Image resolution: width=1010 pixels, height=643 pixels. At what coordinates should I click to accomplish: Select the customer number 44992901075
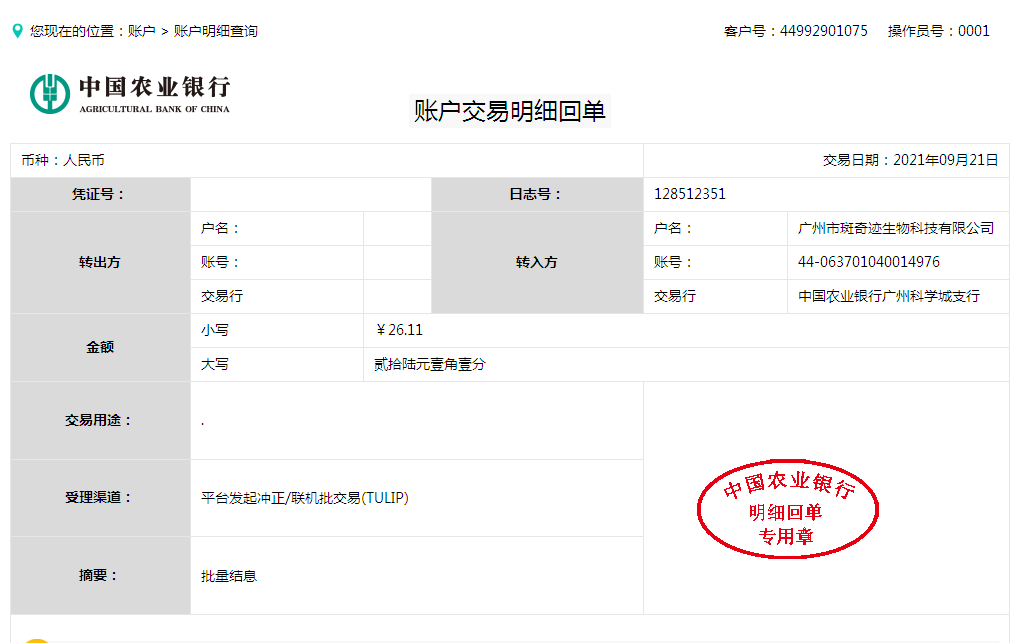[823, 31]
